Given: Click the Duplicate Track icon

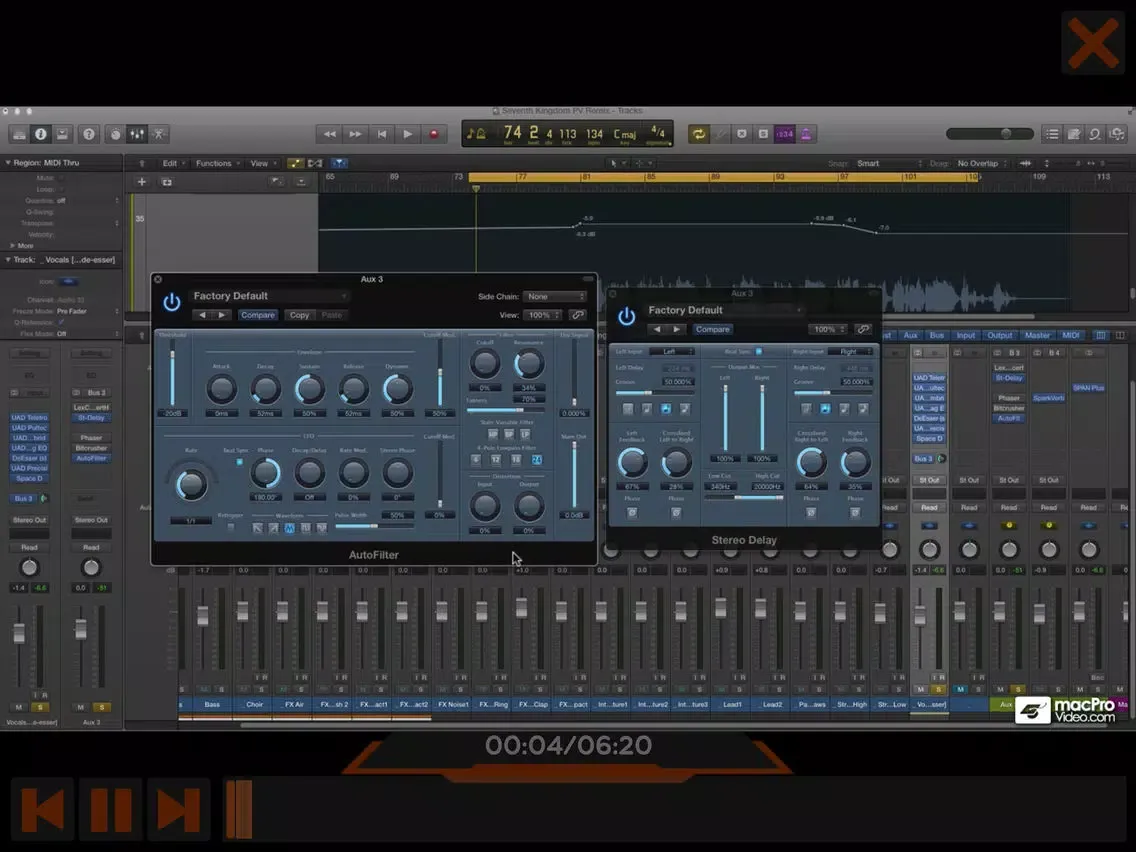Looking at the screenshot, I should pyautogui.click(x=167, y=182).
